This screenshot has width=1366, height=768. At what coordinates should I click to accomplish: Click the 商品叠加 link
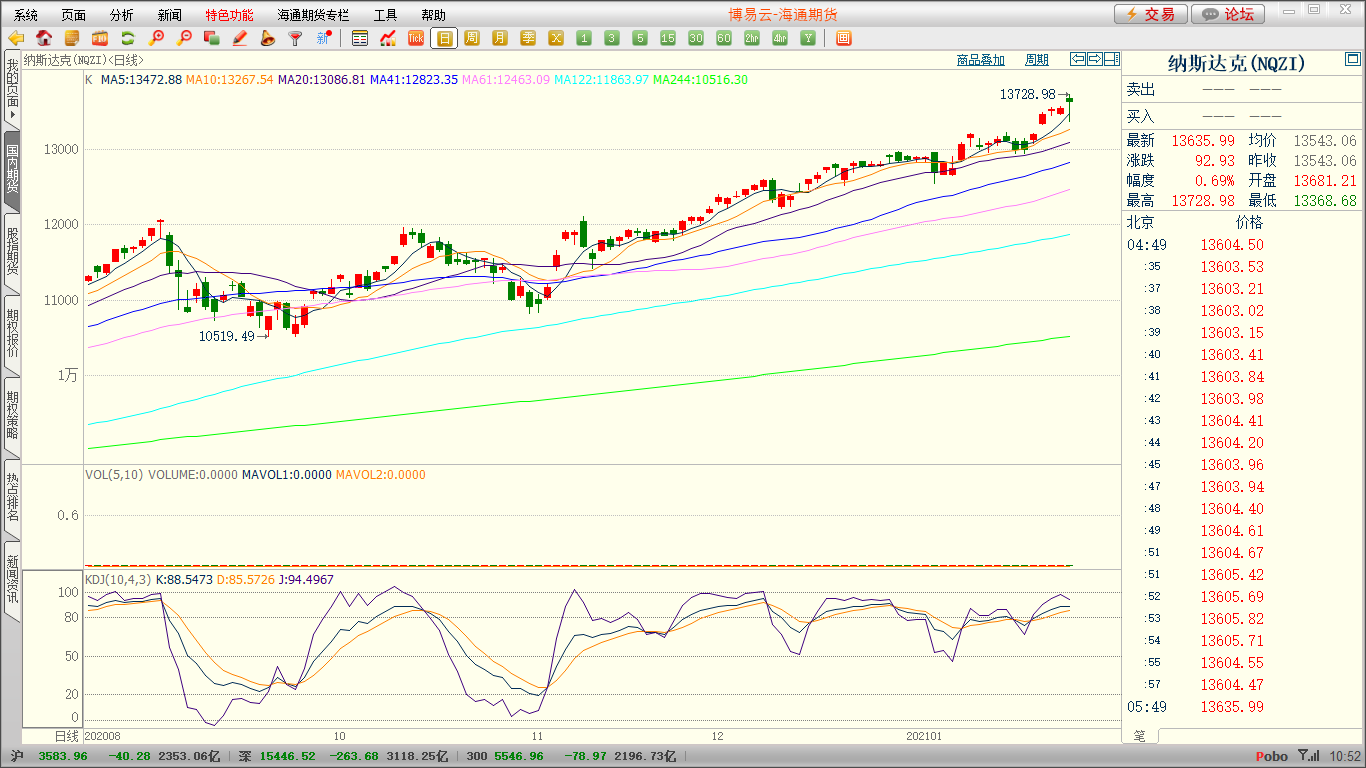pyautogui.click(x=980, y=60)
